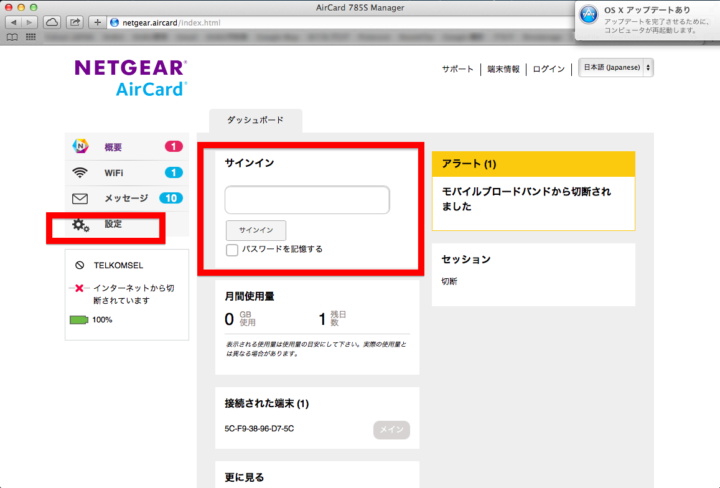Click the 100% battery percentage

tap(102, 320)
